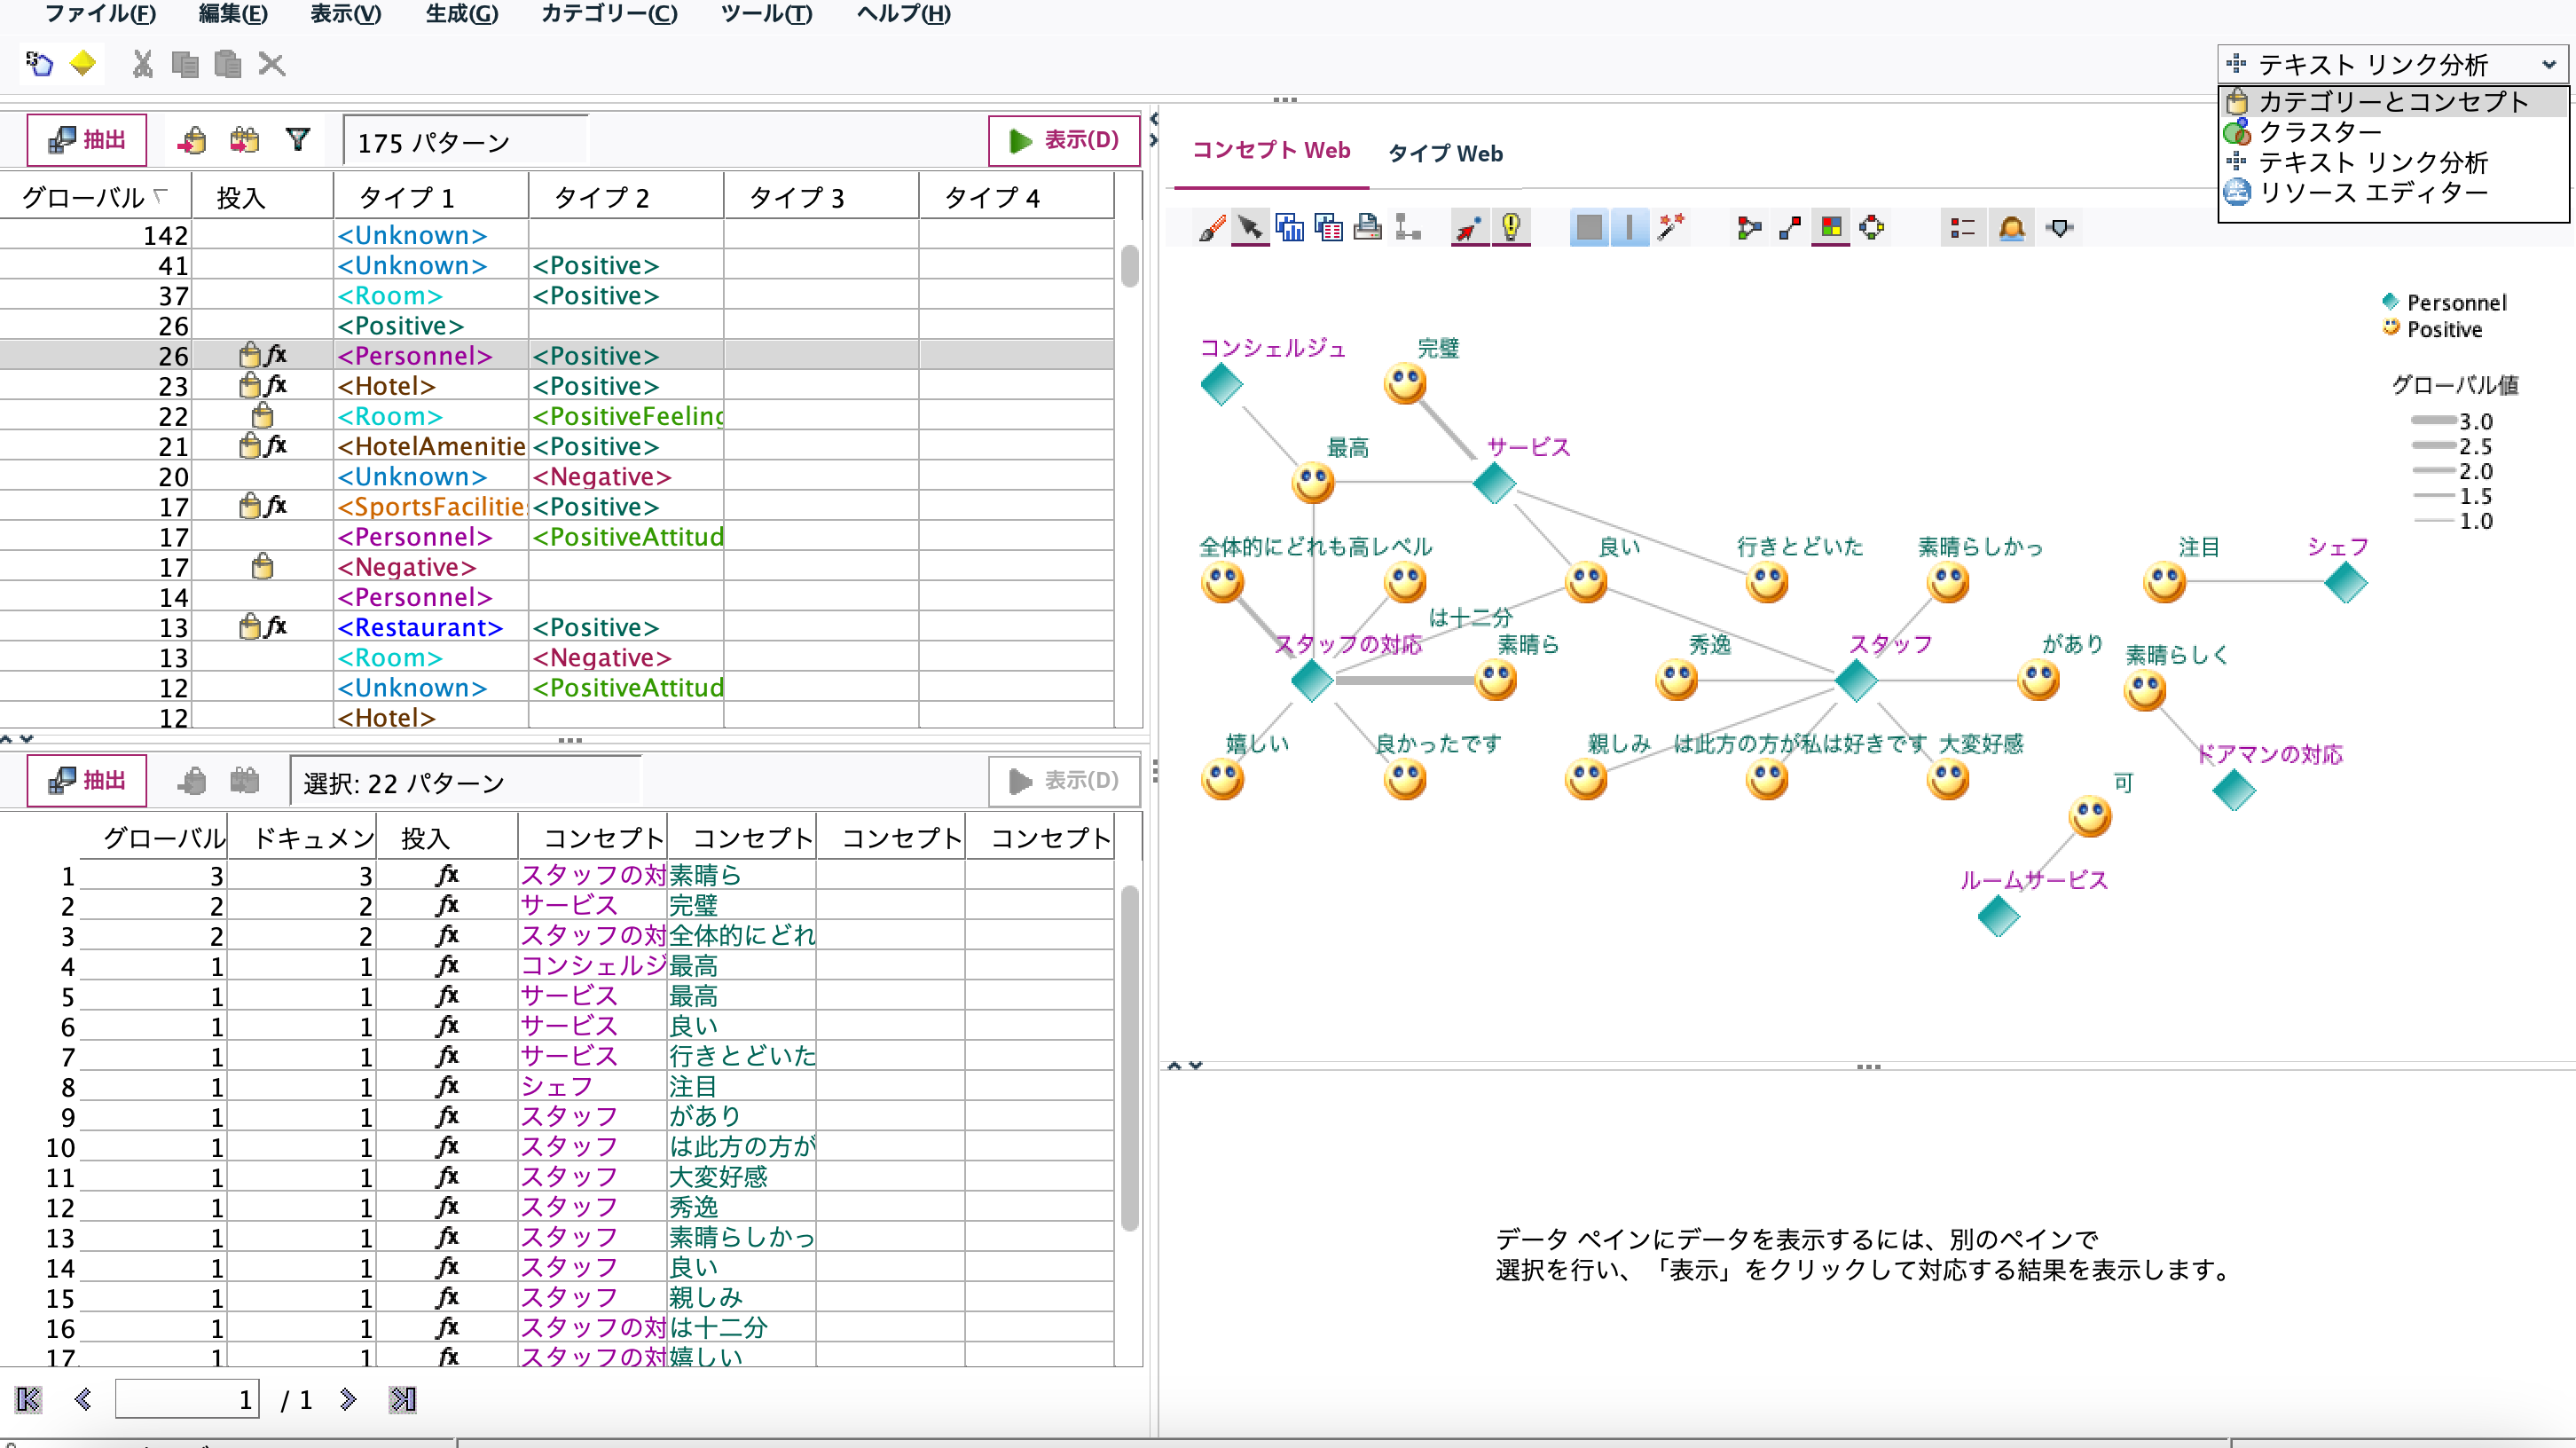Toggle the legend list display icon
The image size is (2576, 1448).
click(x=1962, y=227)
